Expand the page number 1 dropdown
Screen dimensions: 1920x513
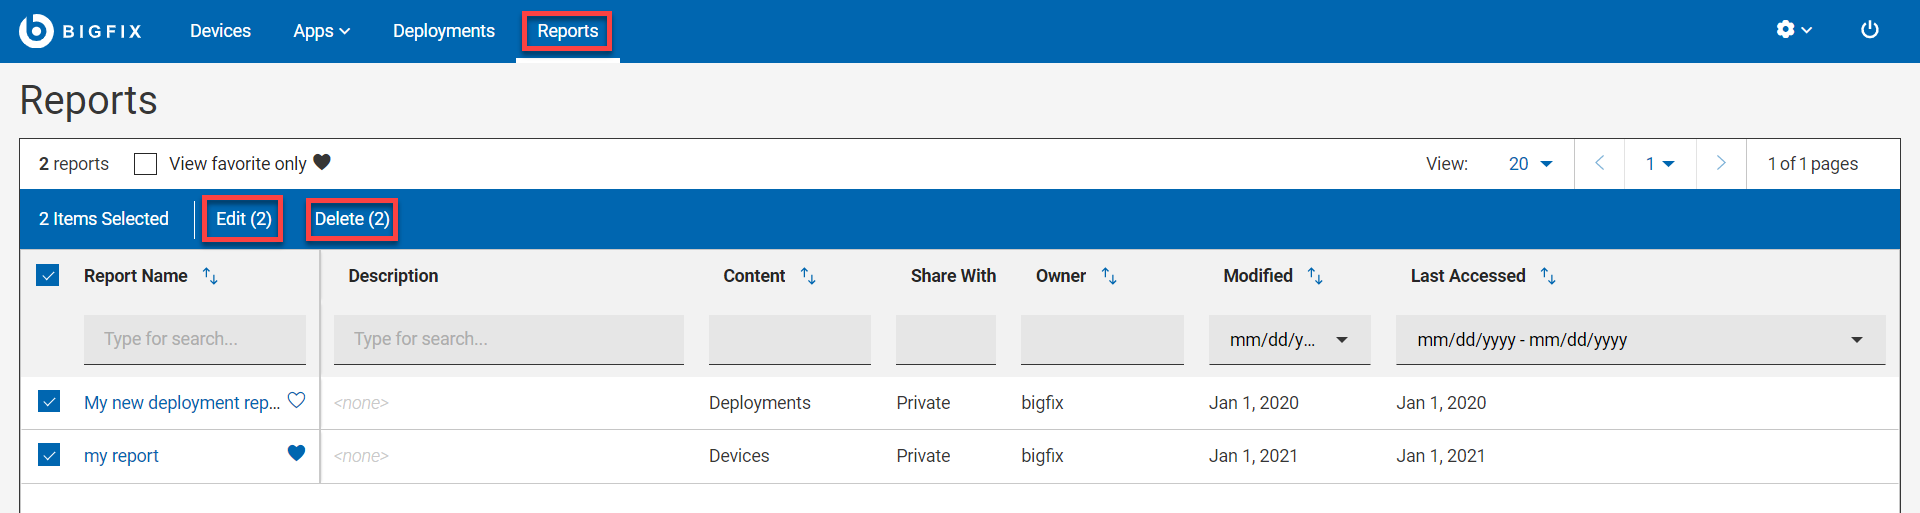coord(1659,164)
